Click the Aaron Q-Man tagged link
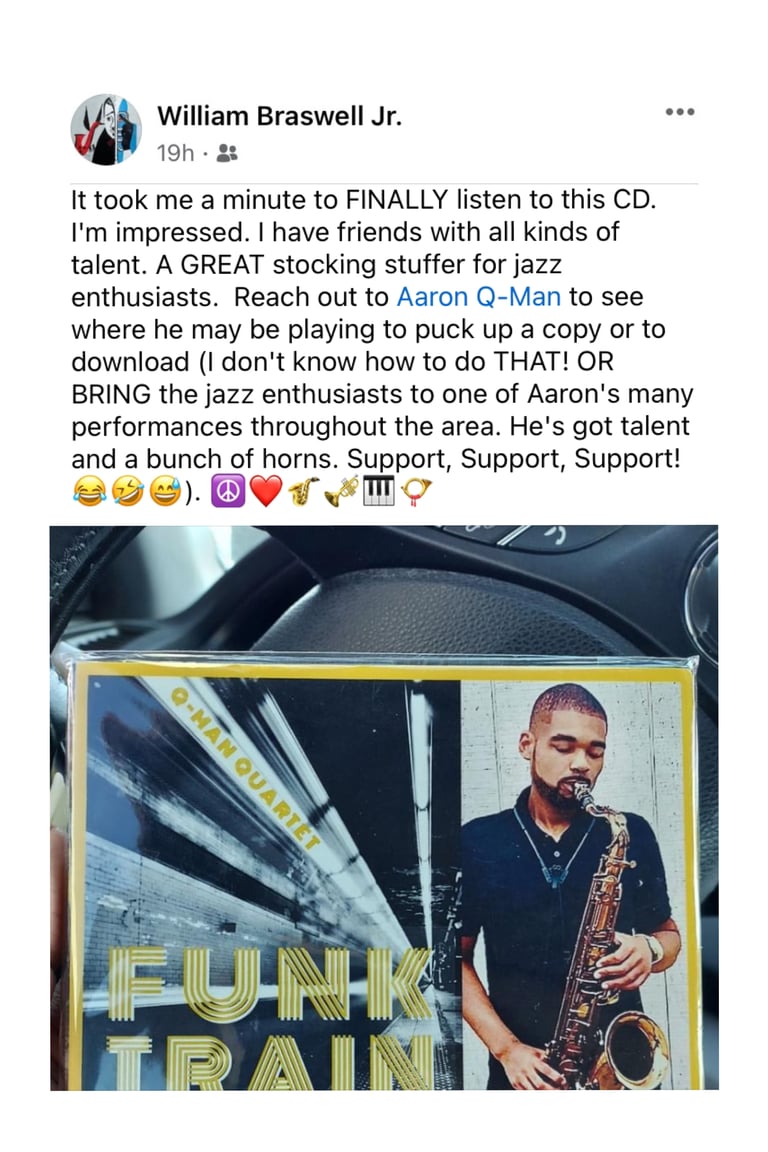This screenshot has width=768, height=1152. [478, 297]
